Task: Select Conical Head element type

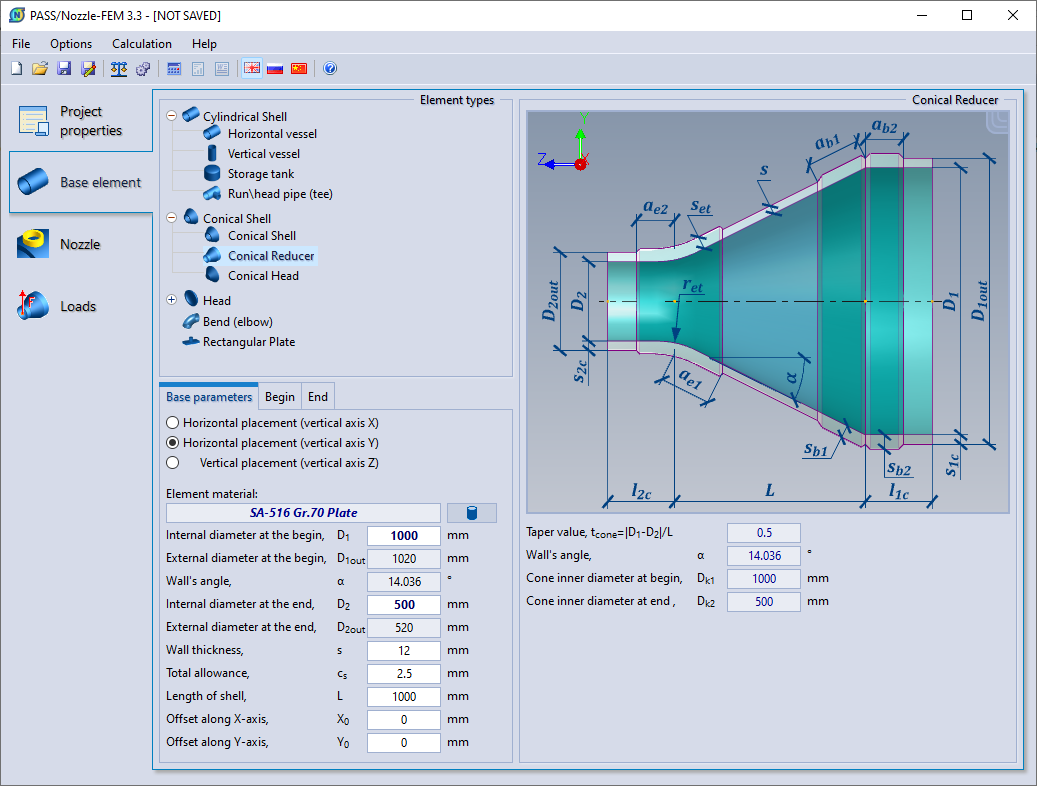Action: click(263, 275)
